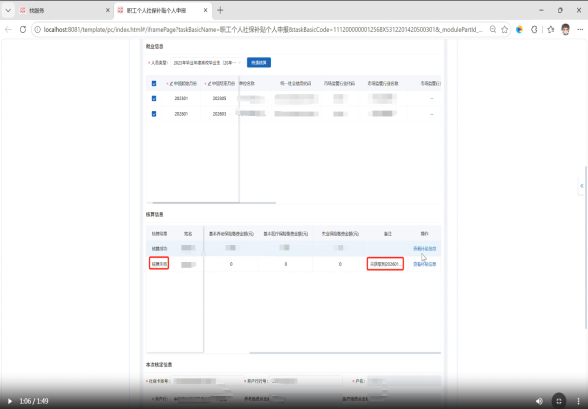Close the 找服务 tab
Screen dimensions: 588x409
click(x=108, y=10)
